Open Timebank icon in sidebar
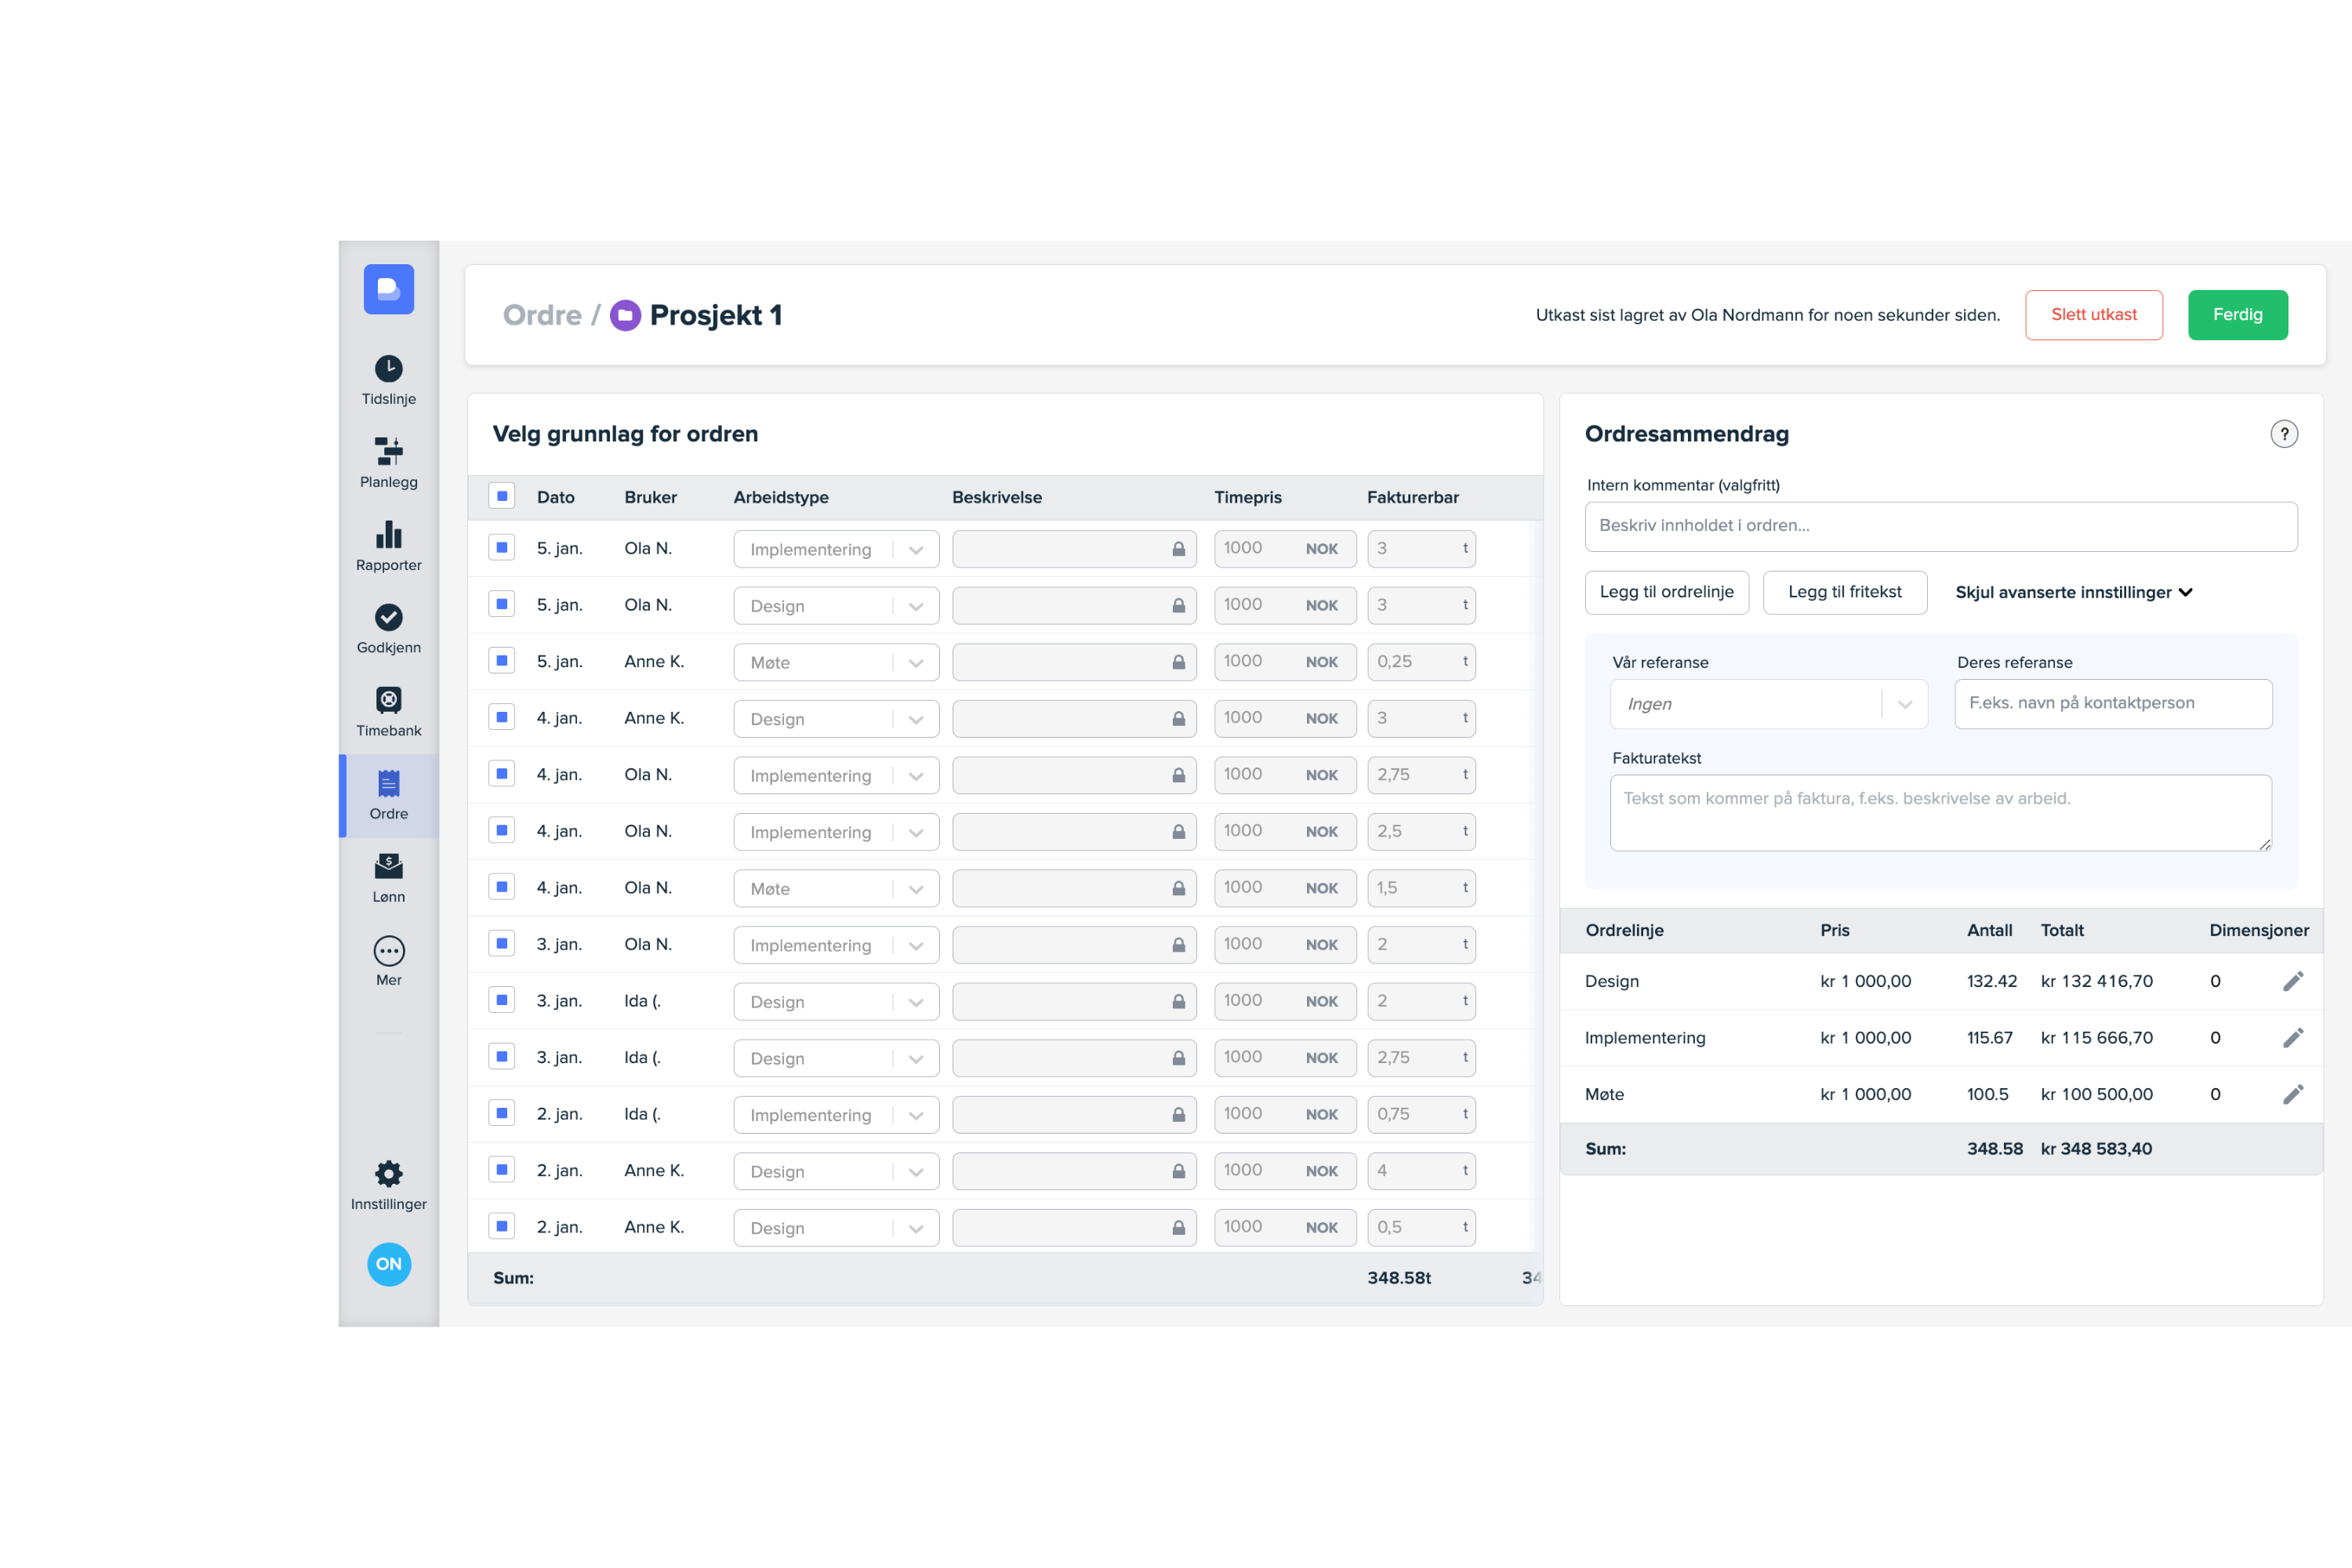Screen dimensions: 2352x1568 point(388,700)
